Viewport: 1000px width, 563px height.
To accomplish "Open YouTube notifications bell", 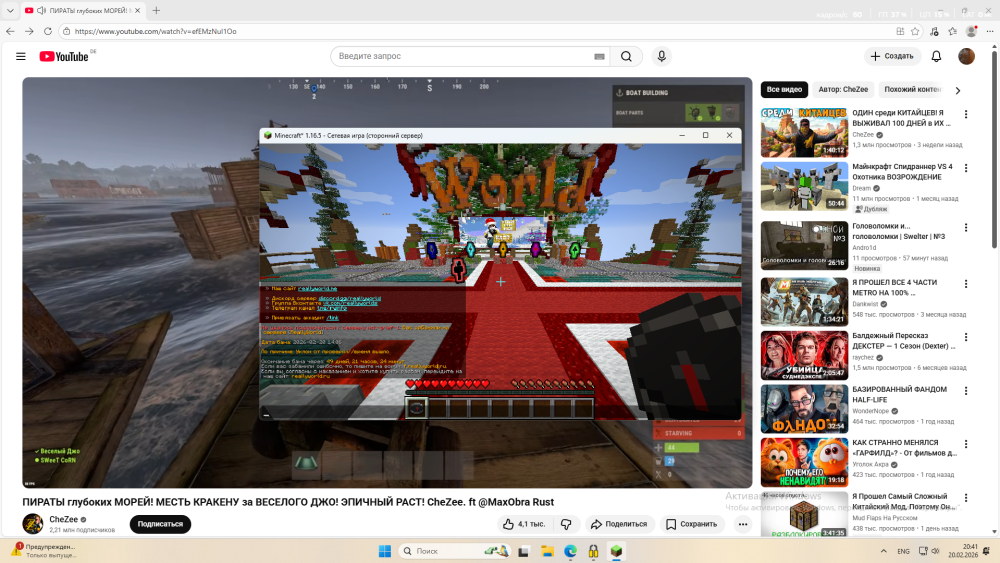I will tap(936, 56).
